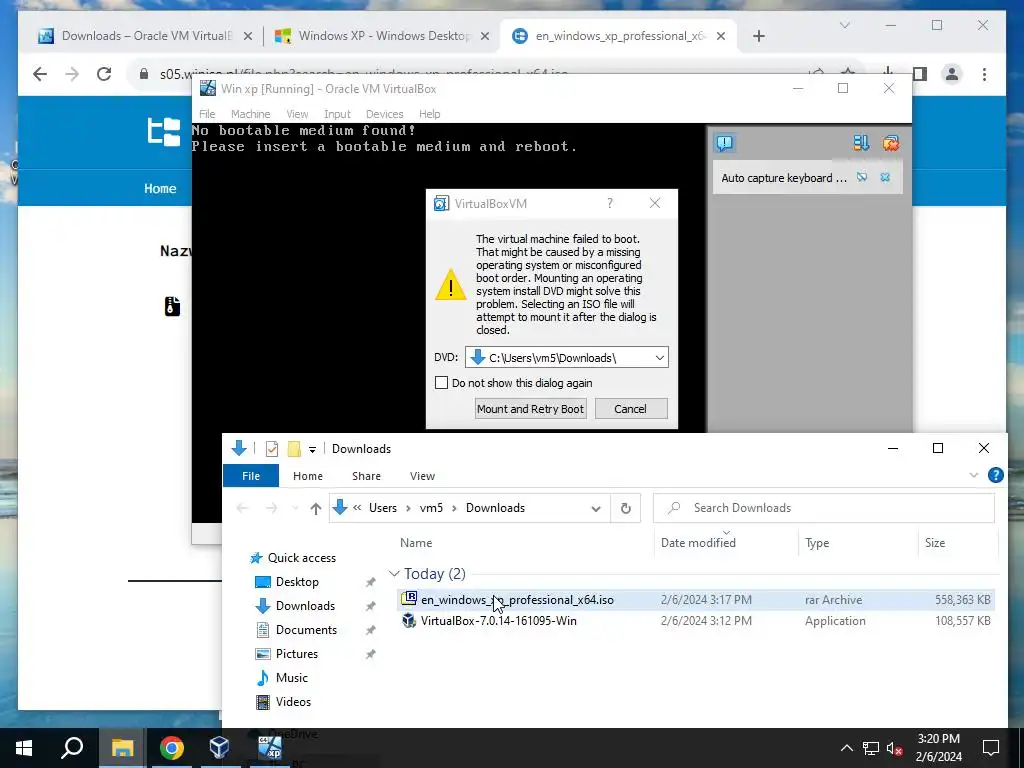The image size is (1024, 768).
Task: Switch to Downloads – Oracle VM VirtualBox Chrome tab
Action: point(144,36)
